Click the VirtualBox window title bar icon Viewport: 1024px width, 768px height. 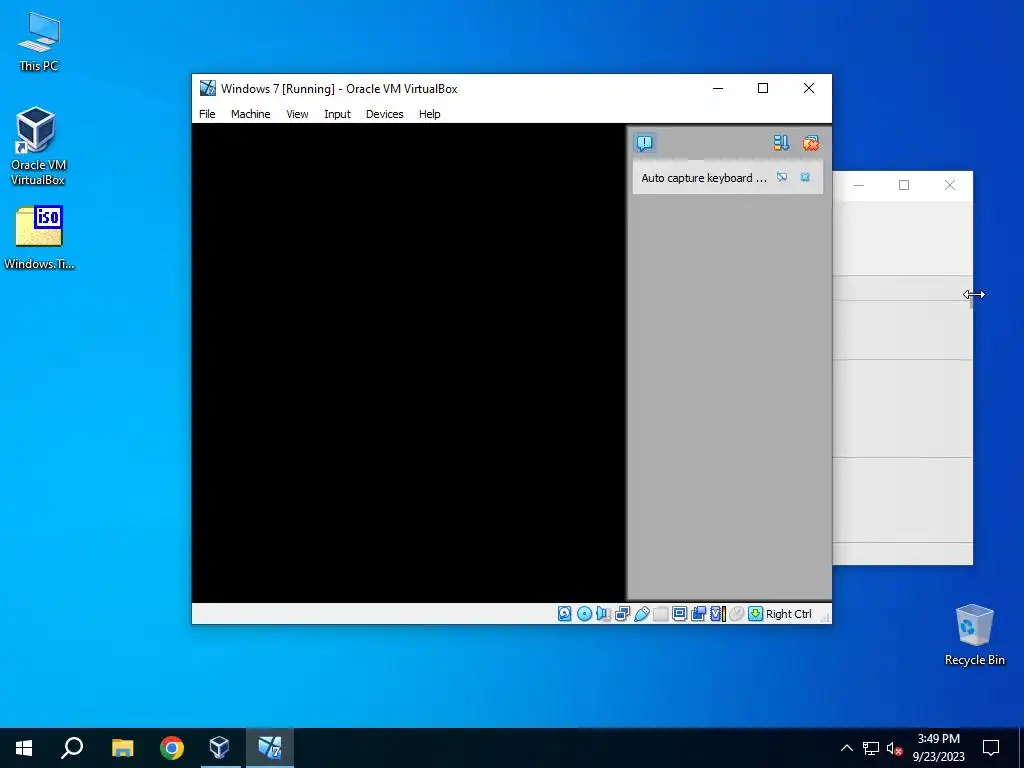tap(208, 88)
